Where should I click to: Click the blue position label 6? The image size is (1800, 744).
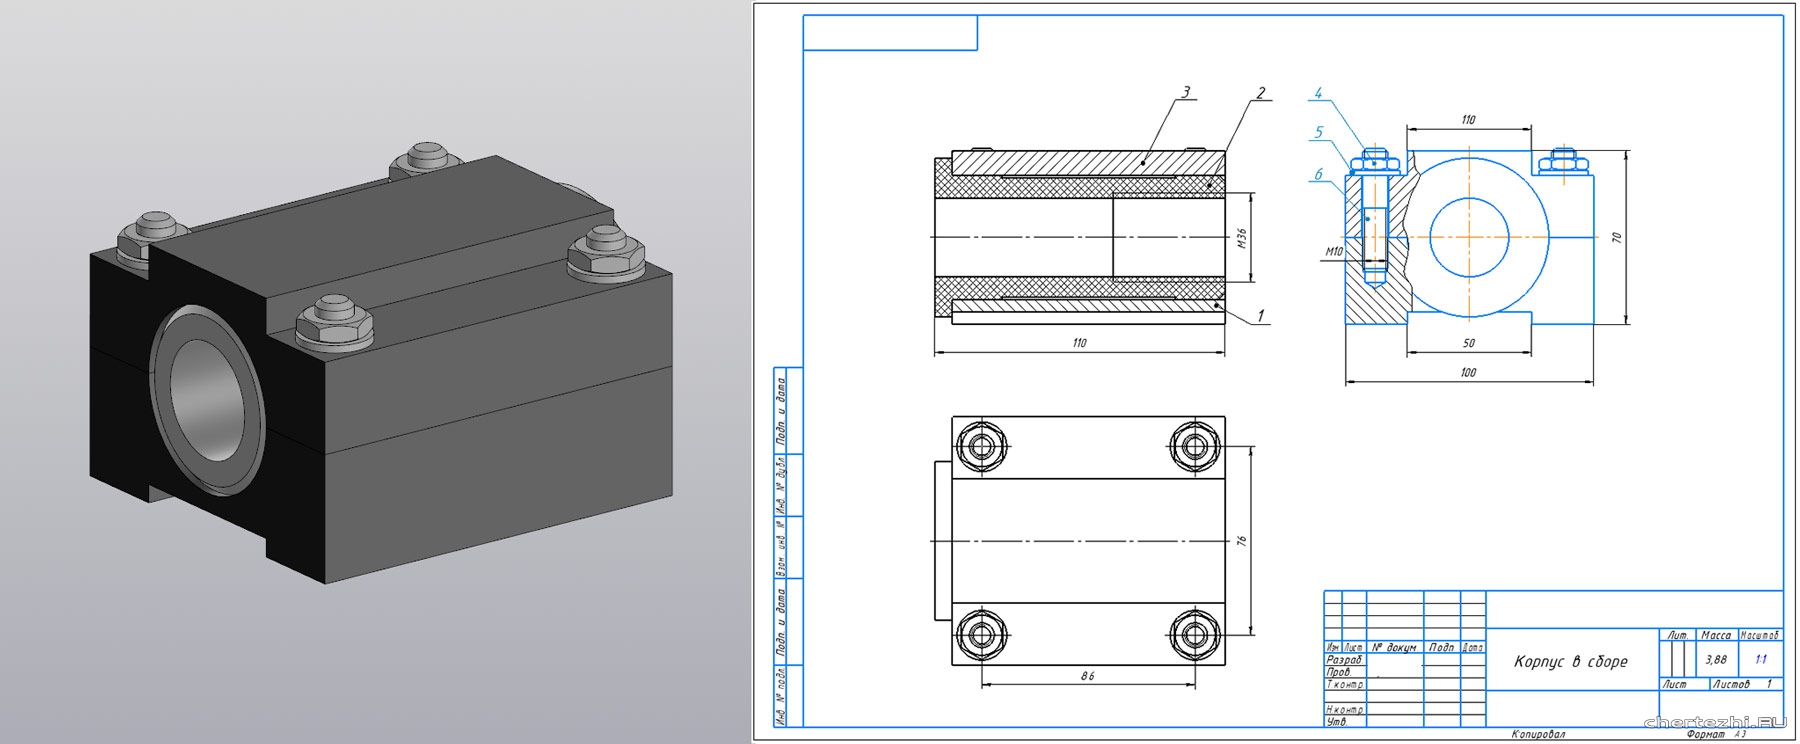click(x=1318, y=174)
